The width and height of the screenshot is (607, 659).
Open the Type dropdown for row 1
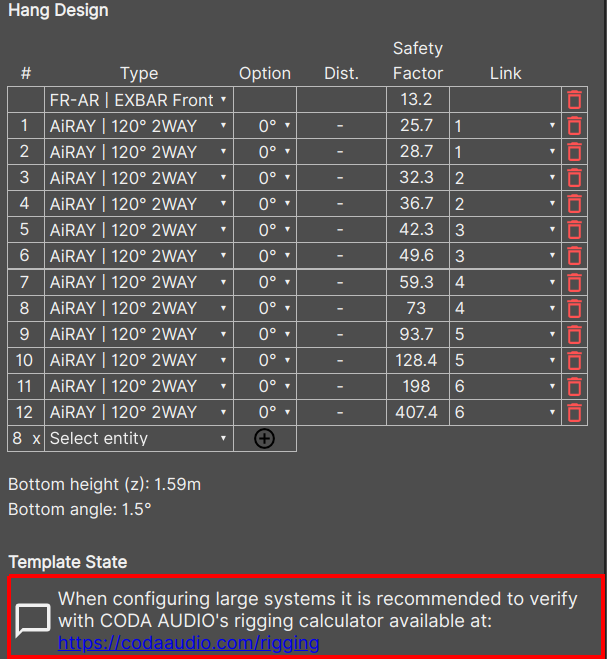(x=139, y=126)
